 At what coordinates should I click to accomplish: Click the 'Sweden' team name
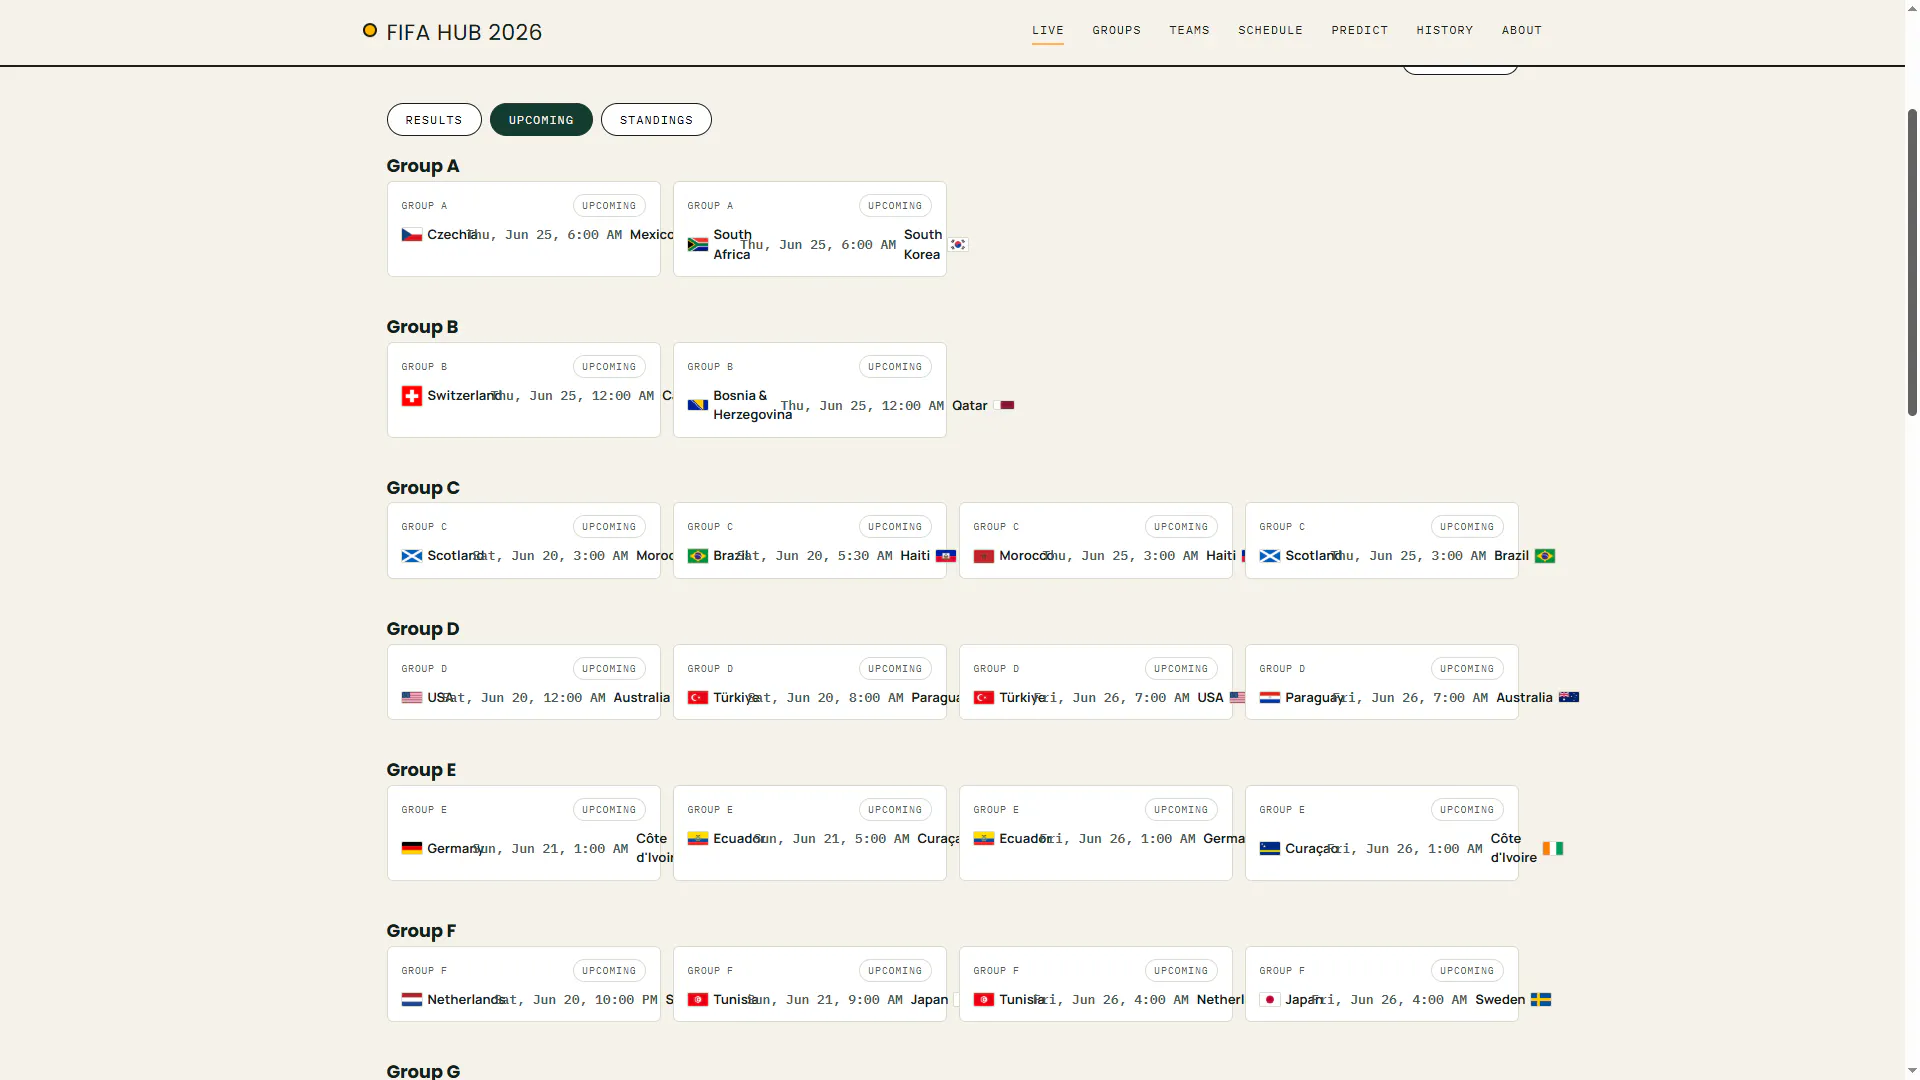click(1500, 1000)
